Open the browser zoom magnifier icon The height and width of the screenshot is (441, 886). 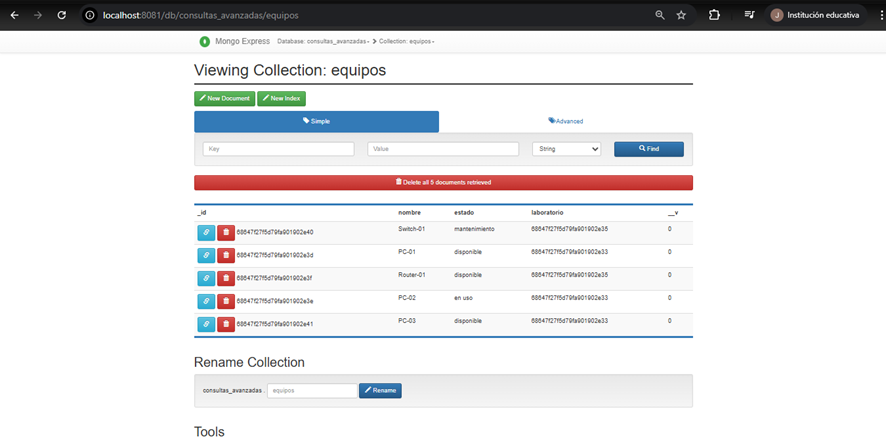click(659, 15)
